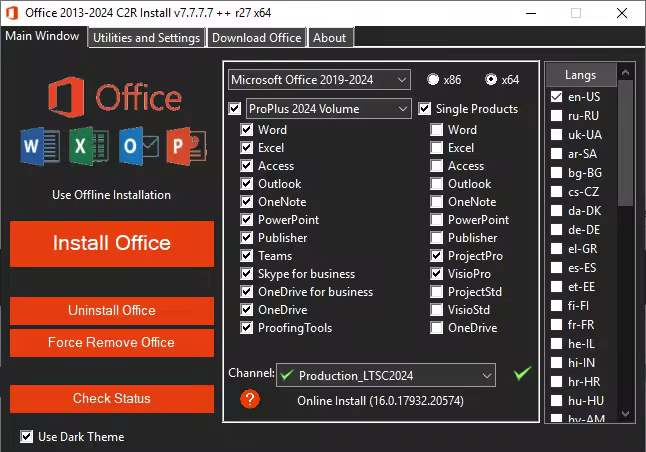646x452 pixels.
Task: Open the Production_LTSC2024 channel dropdown
Action: pyautogui.click(x=385, y=375)
